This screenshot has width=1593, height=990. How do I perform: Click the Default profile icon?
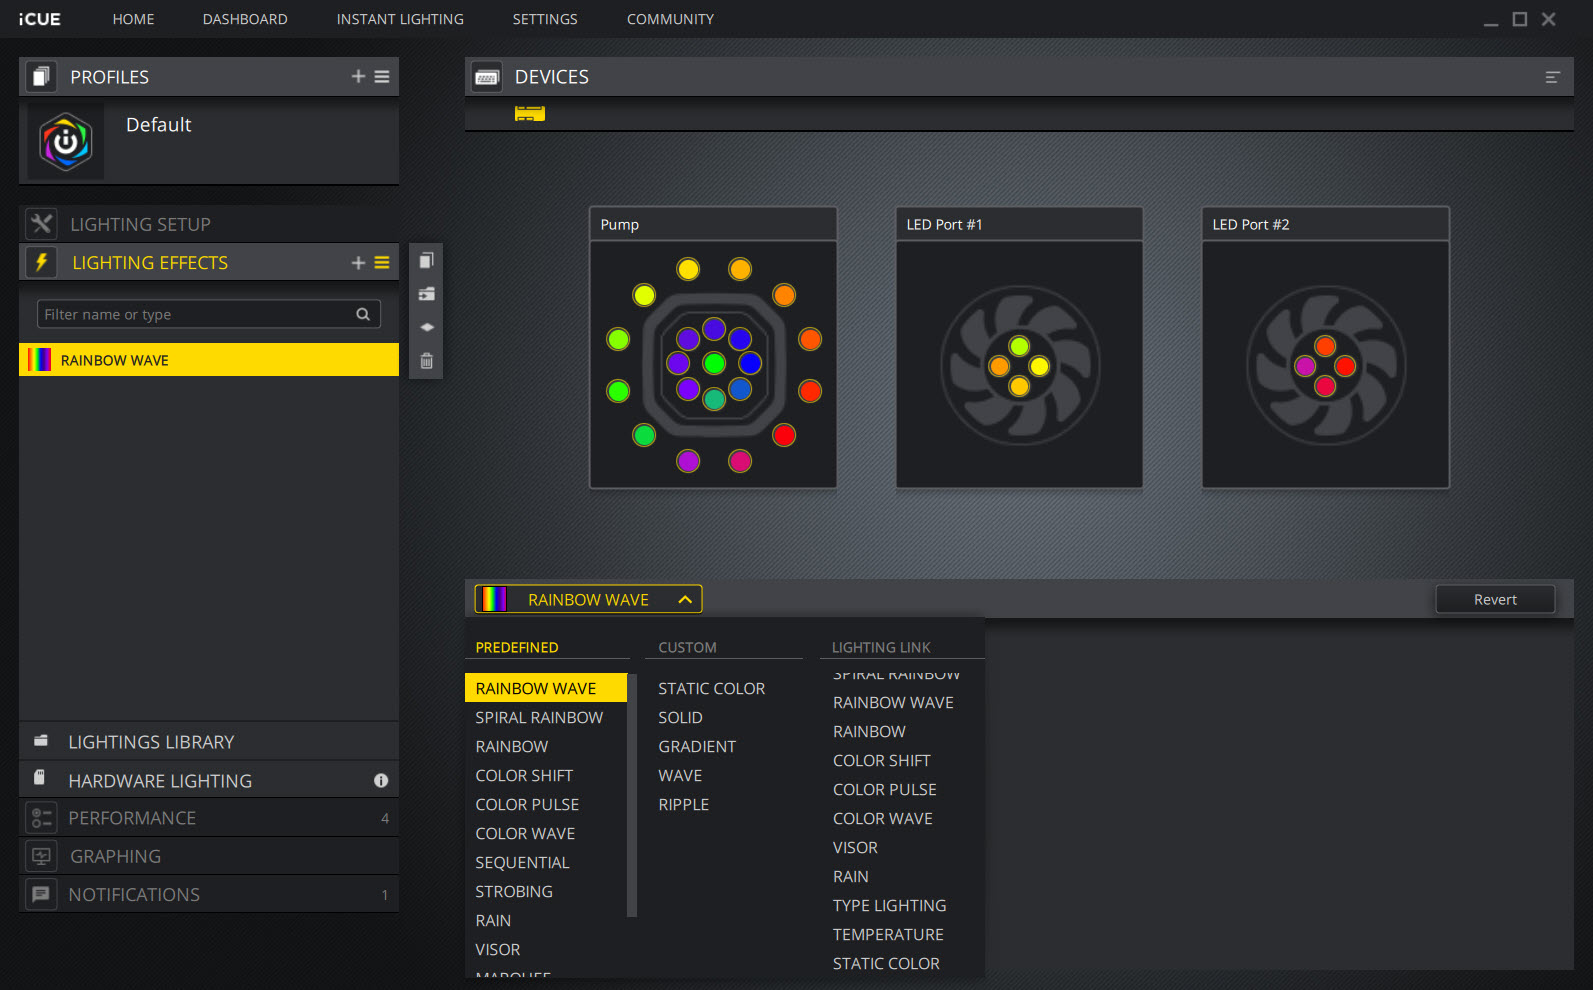tap(65, 142)
